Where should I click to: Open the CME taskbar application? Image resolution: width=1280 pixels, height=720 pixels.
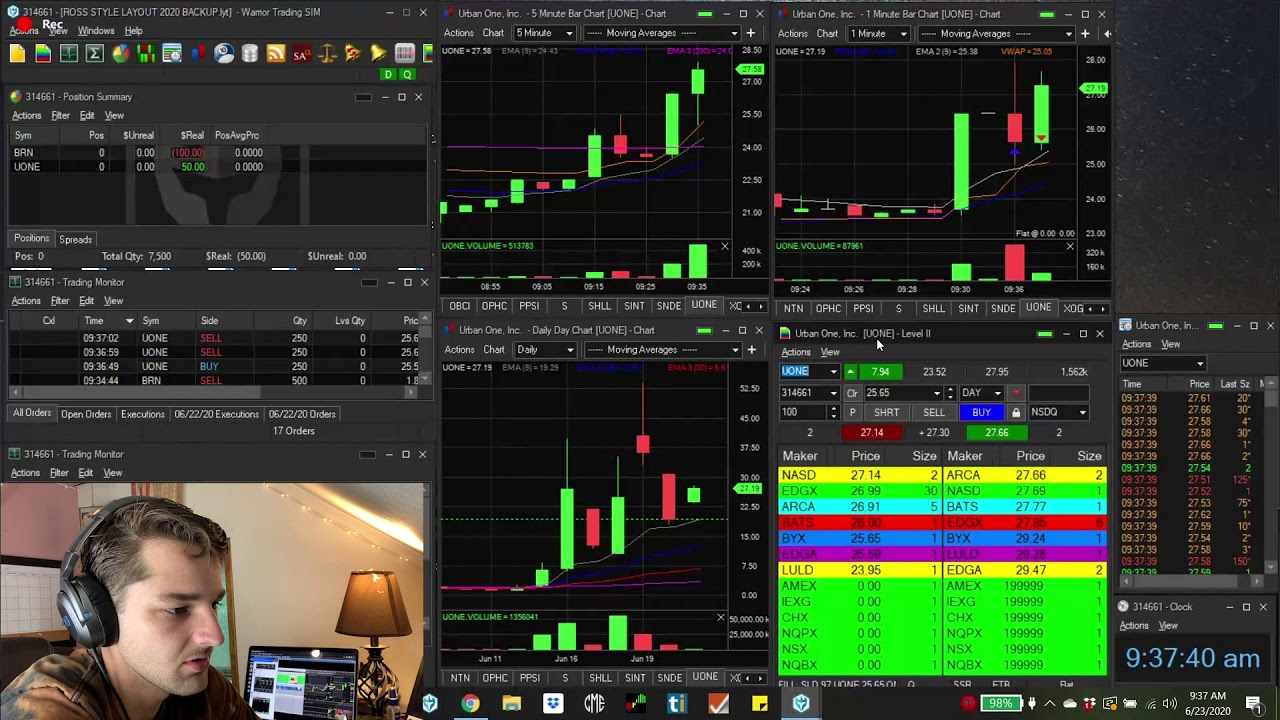(594, 704)
